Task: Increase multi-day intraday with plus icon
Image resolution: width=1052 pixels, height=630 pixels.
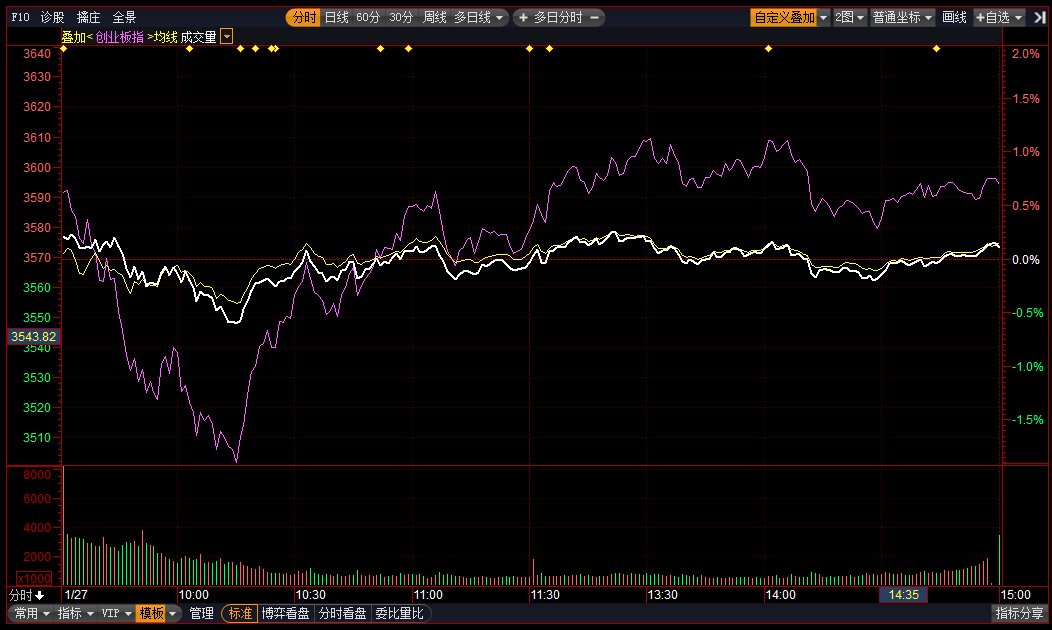Action: (x=523, y=17)
